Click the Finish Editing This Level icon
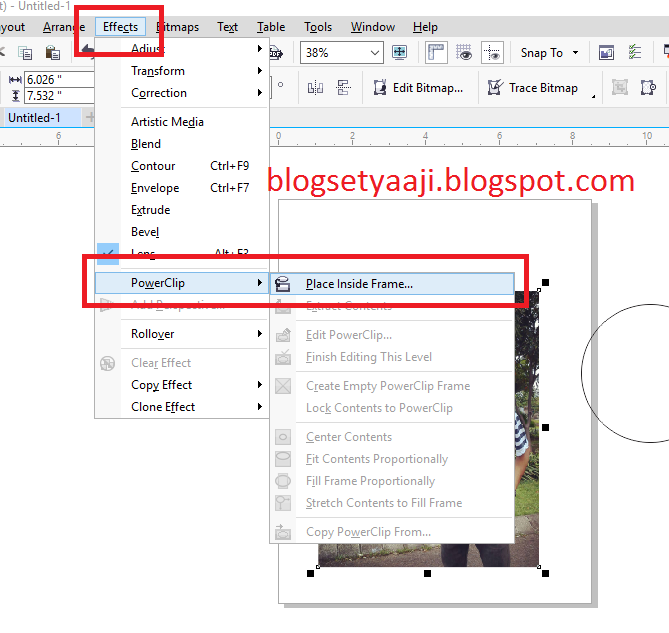Screen dimensions: 669x633 pyautogui.click(x=283, y=357)
